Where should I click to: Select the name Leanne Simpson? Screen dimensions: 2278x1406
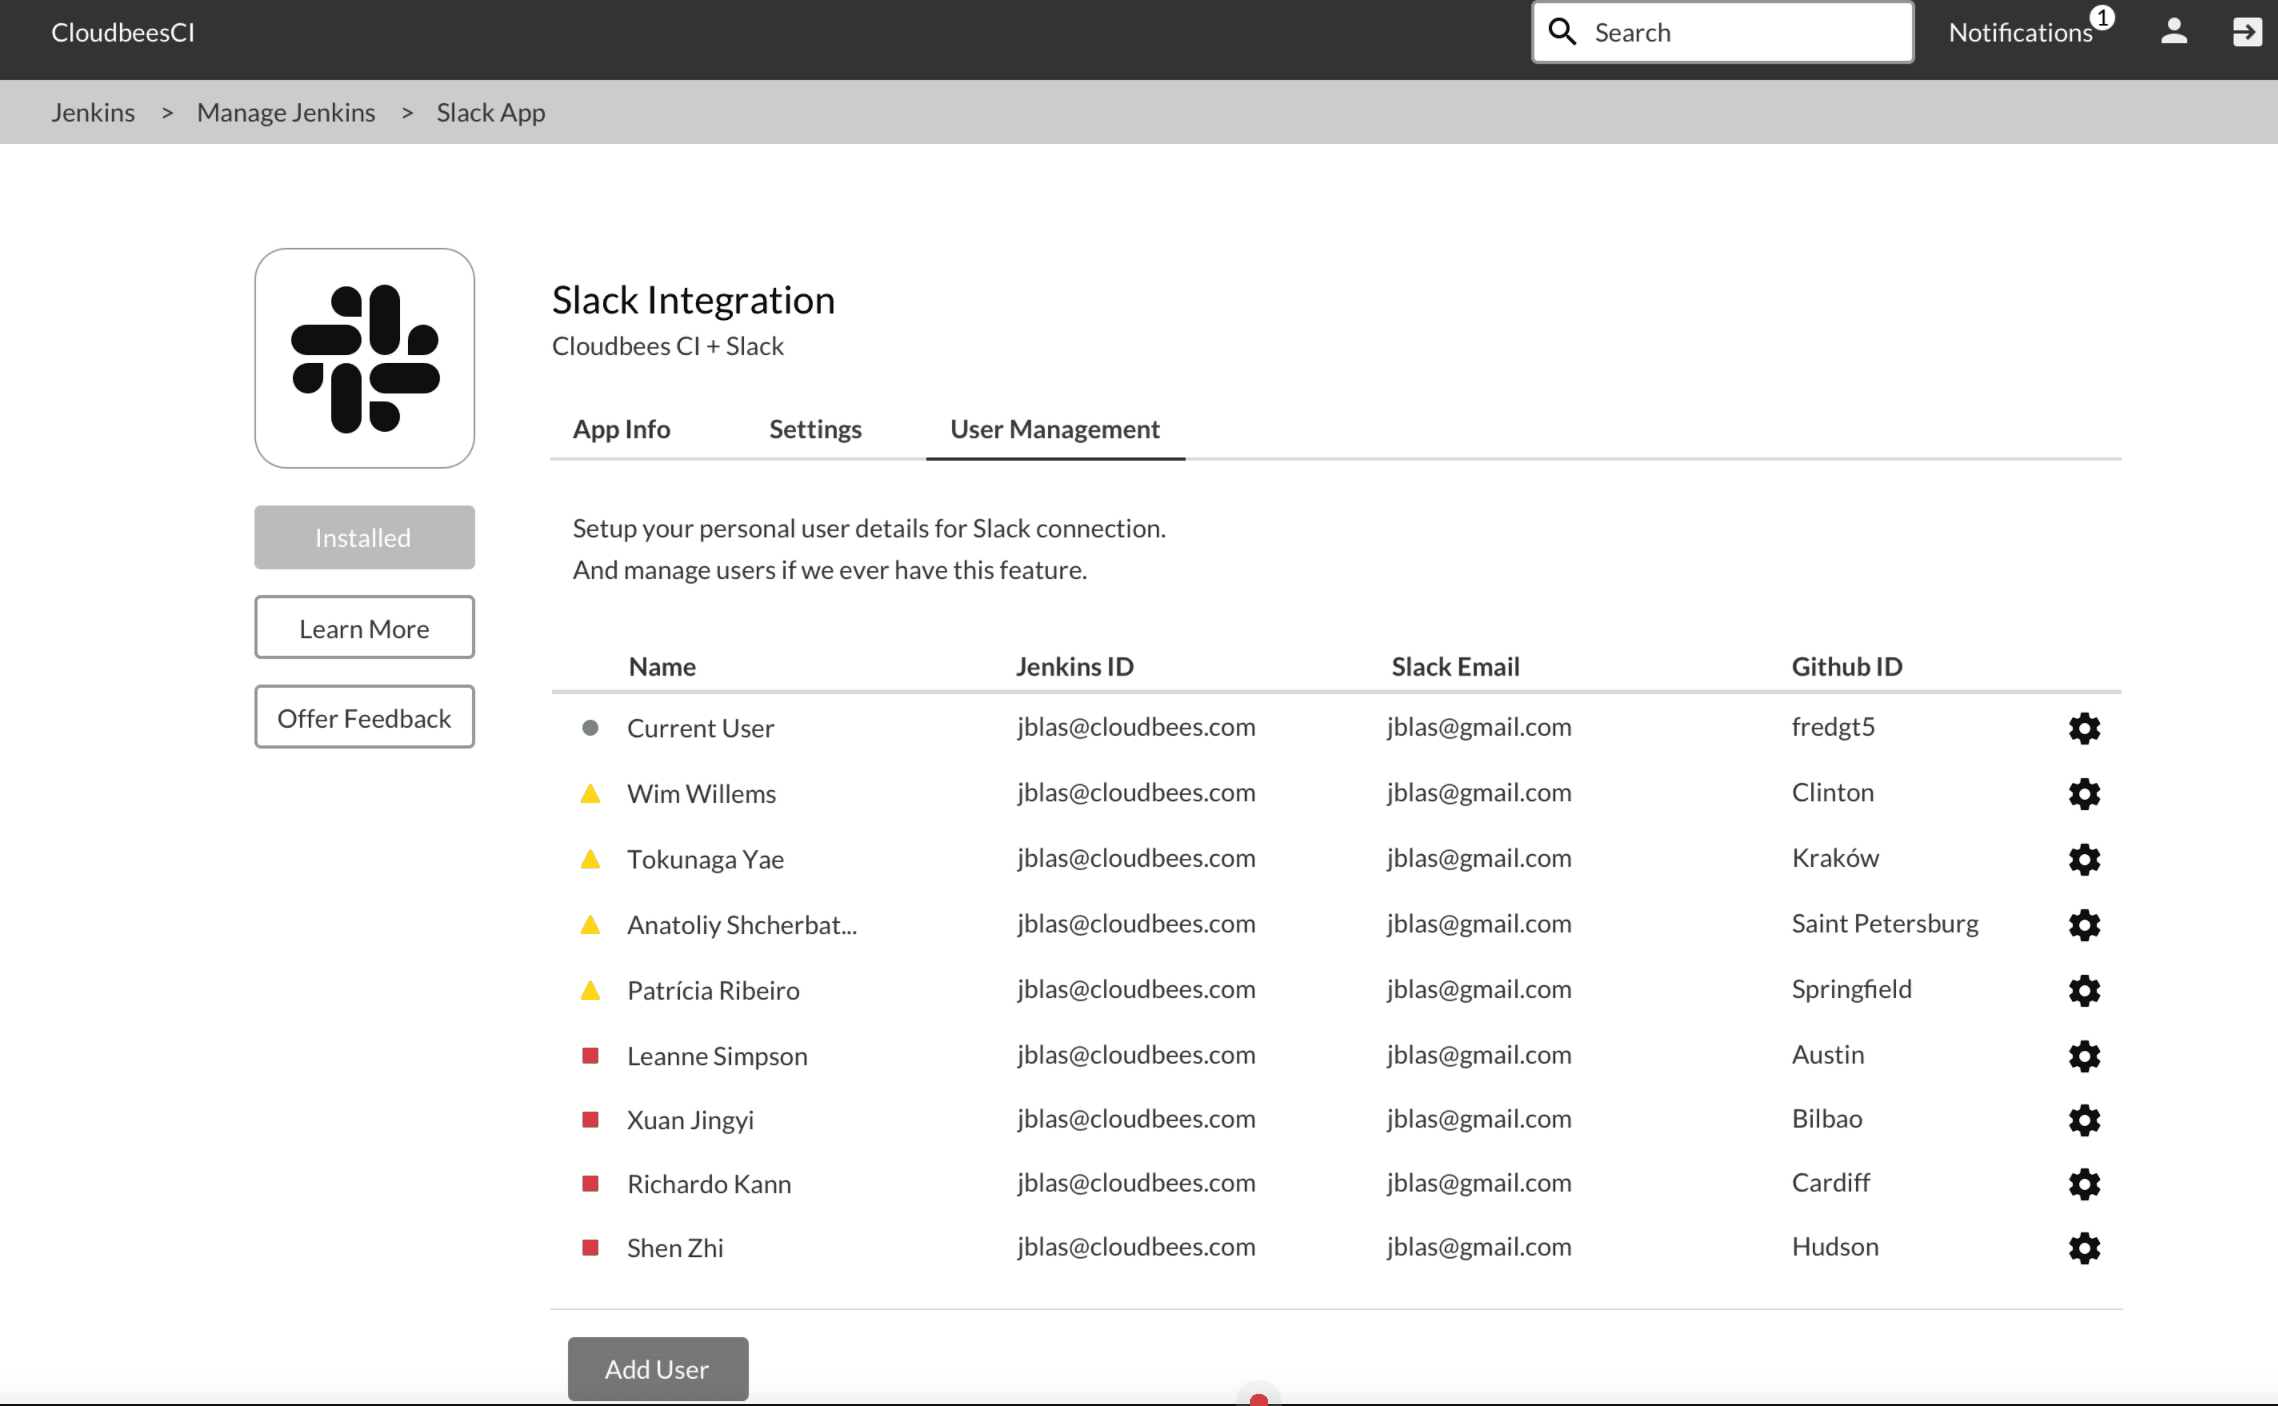point(717,1056)
